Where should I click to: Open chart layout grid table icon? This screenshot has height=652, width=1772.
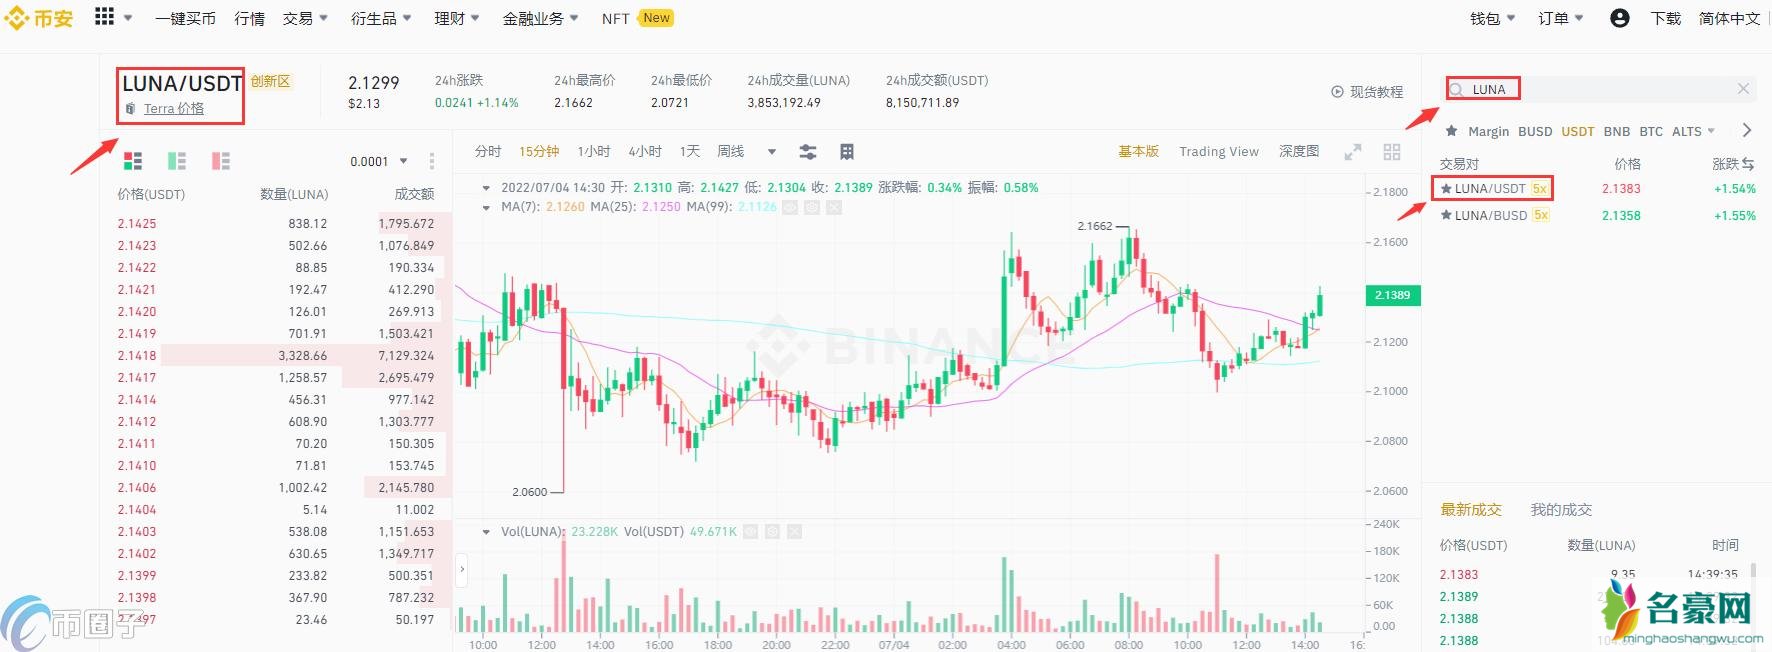click(847, 152)
